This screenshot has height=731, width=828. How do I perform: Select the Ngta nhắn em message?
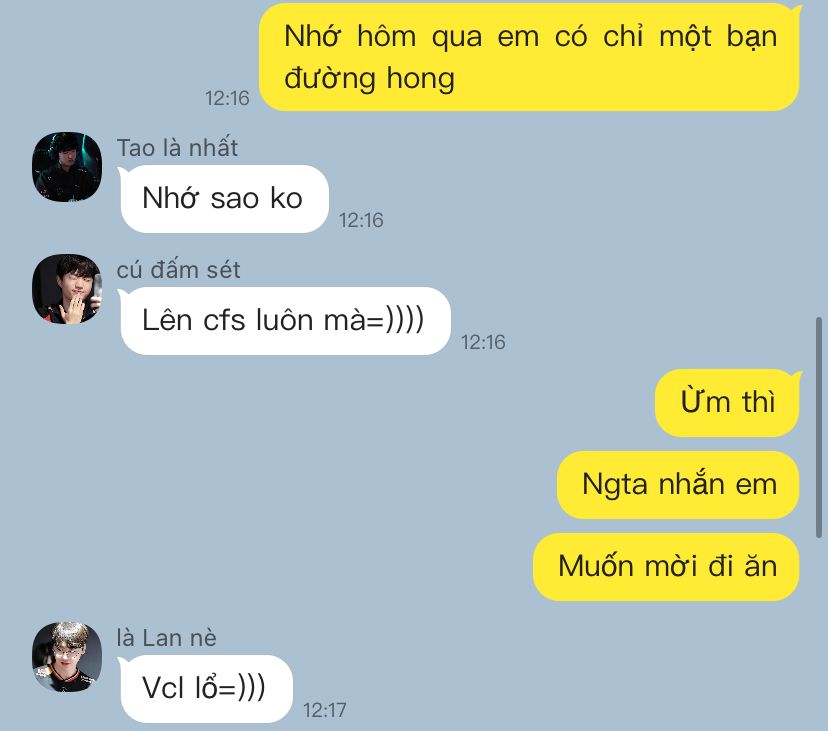click(x=678, y=484)
